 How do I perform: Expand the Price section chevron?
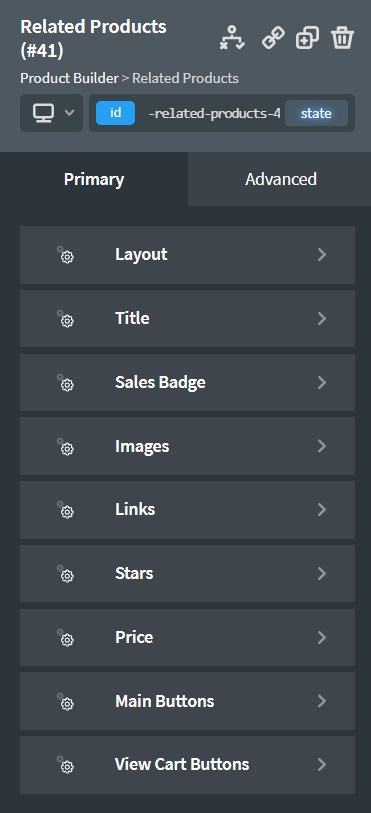coord(322,637)
